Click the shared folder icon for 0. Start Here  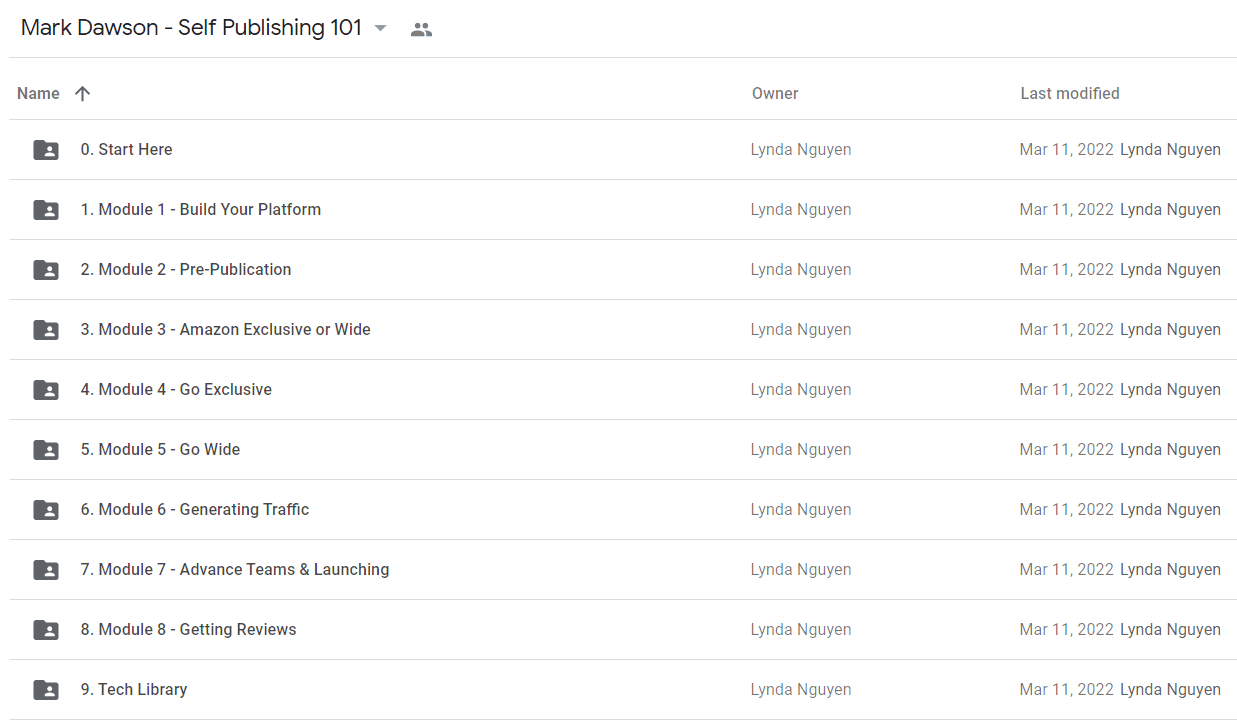pos(46,150)
